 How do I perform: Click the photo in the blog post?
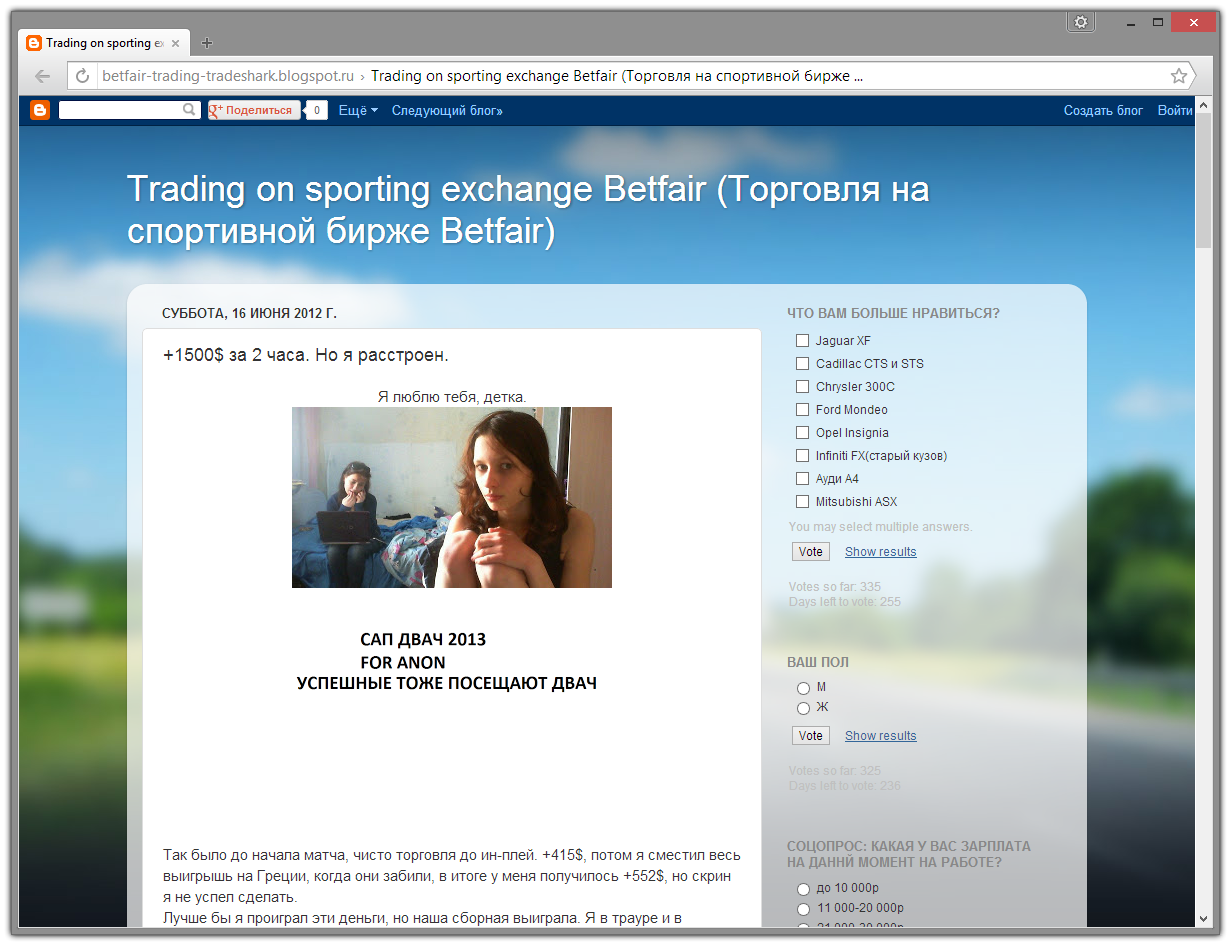pos(452,497)
